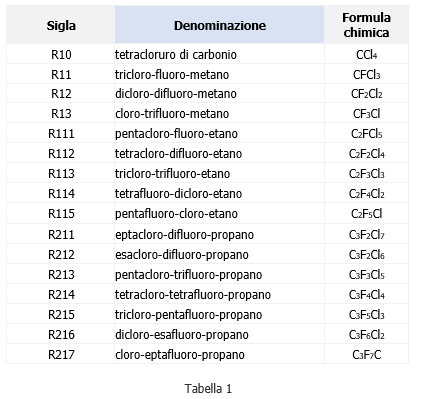Select the CCl4 formula cell

(366, 54)
